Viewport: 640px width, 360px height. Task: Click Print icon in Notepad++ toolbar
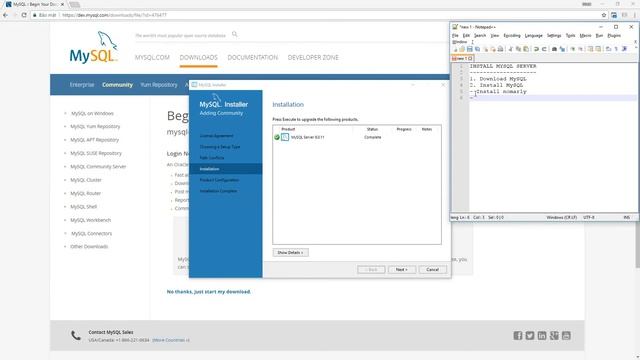(x=500, y=49)
